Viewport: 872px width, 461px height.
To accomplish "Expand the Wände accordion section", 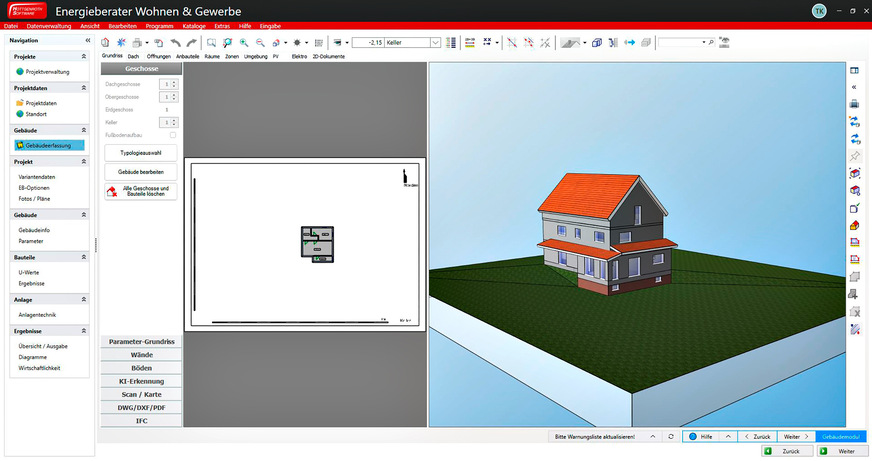I will [141, 355].
